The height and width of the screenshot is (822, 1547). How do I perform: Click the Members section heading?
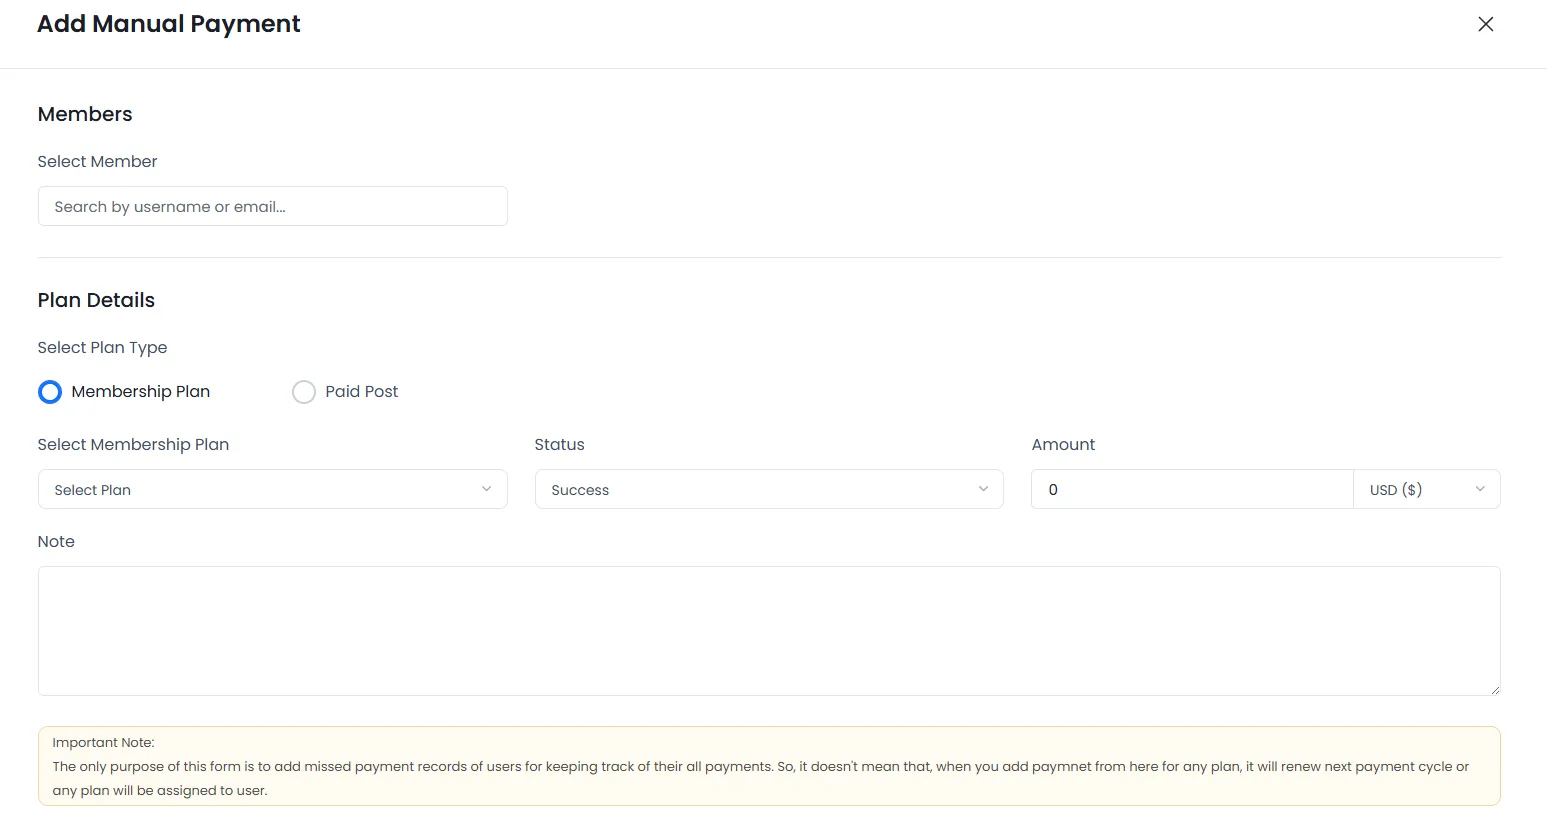[x=85, y=114]
